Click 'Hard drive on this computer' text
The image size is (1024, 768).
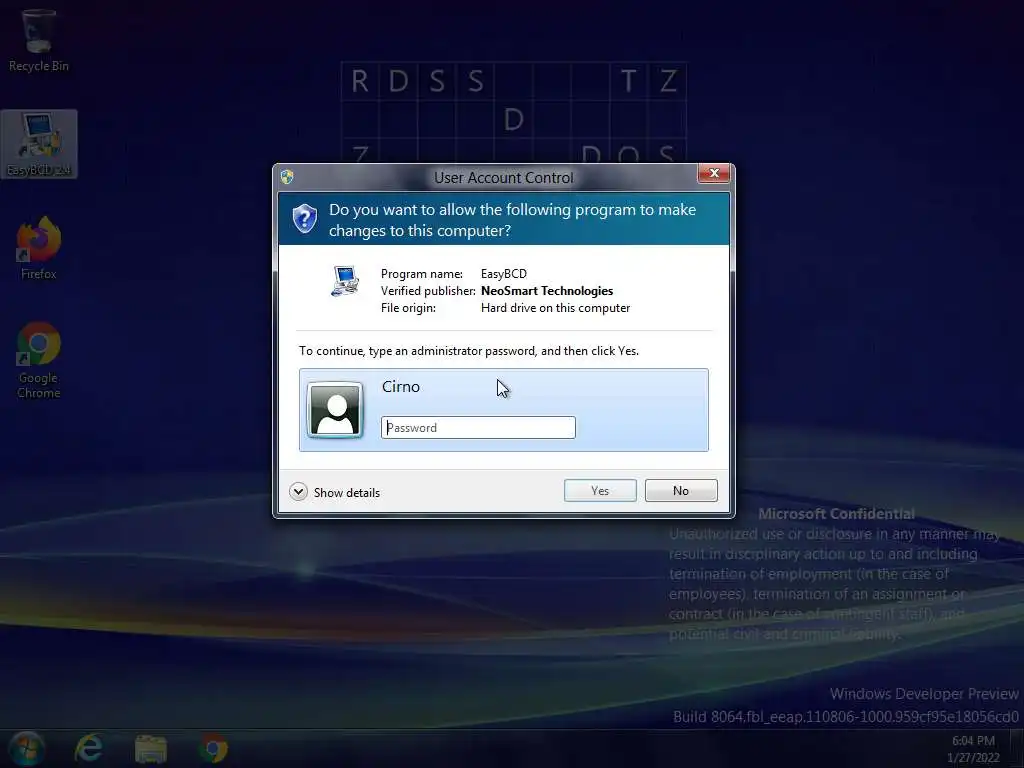point(555,308)
